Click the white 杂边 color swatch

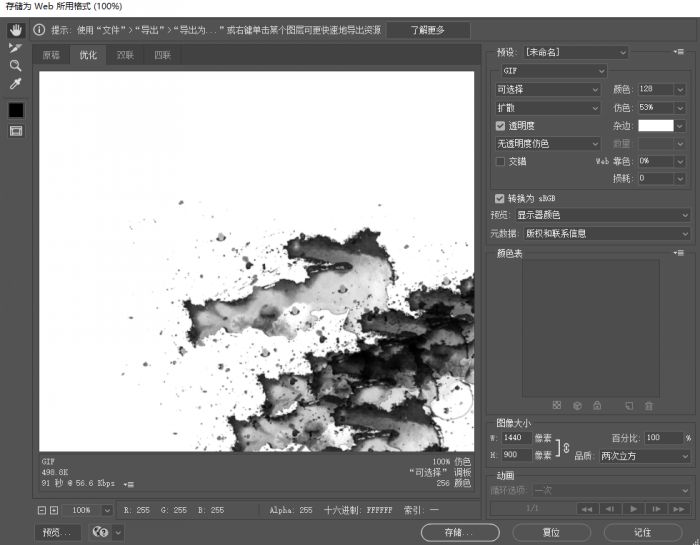click(655, 126)
